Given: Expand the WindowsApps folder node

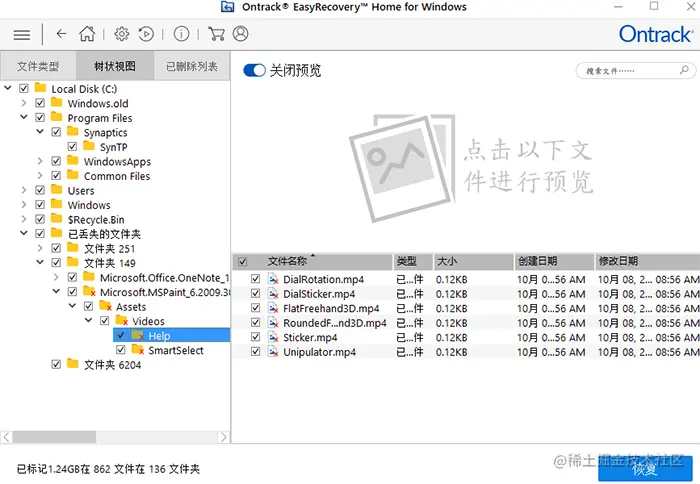Looking at the screenshot, I should click(x=40, y=161).
